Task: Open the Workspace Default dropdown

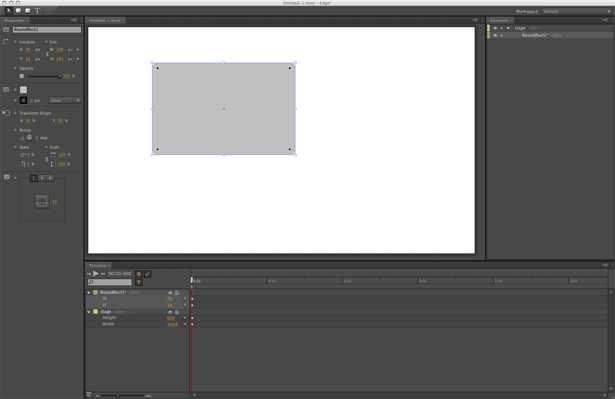Action: (577, 11)
